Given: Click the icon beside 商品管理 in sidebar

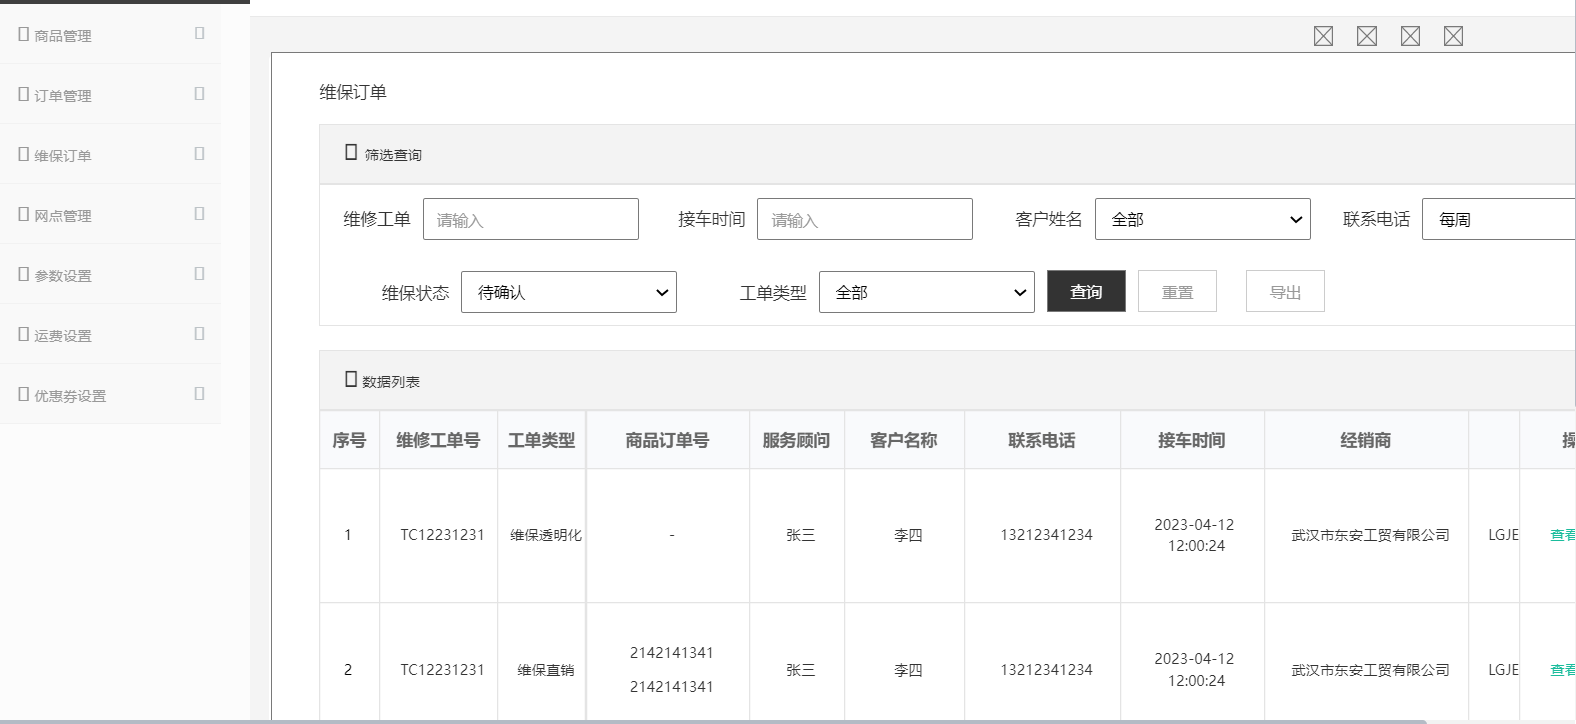Looking at the screenshot, I should (23, 34).
